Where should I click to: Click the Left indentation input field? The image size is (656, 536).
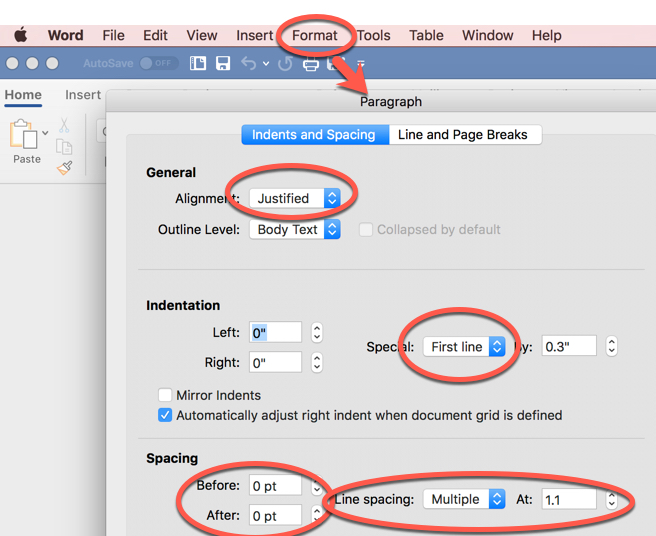pos(275,333)
